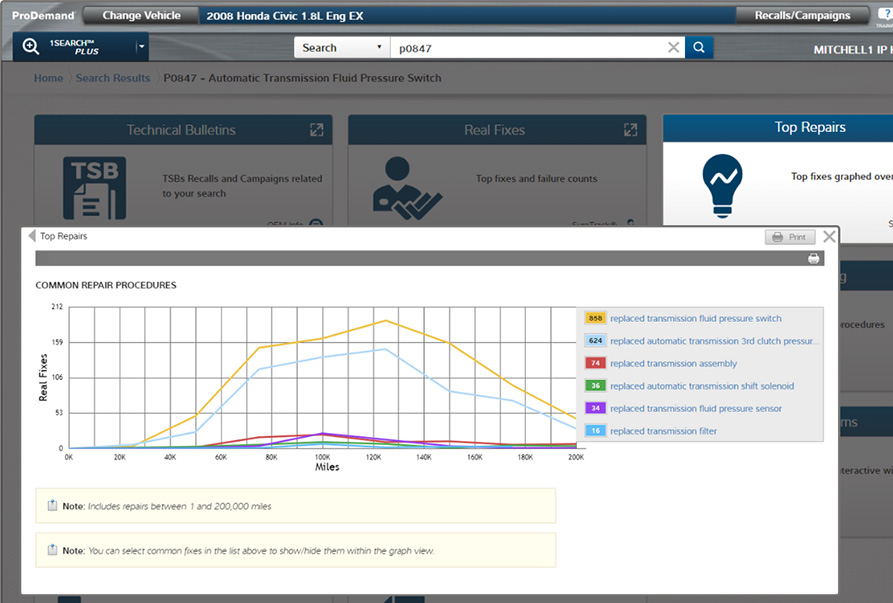
Task: Open the 1Search Plus dropdown arrow
Action: (141, 47)
